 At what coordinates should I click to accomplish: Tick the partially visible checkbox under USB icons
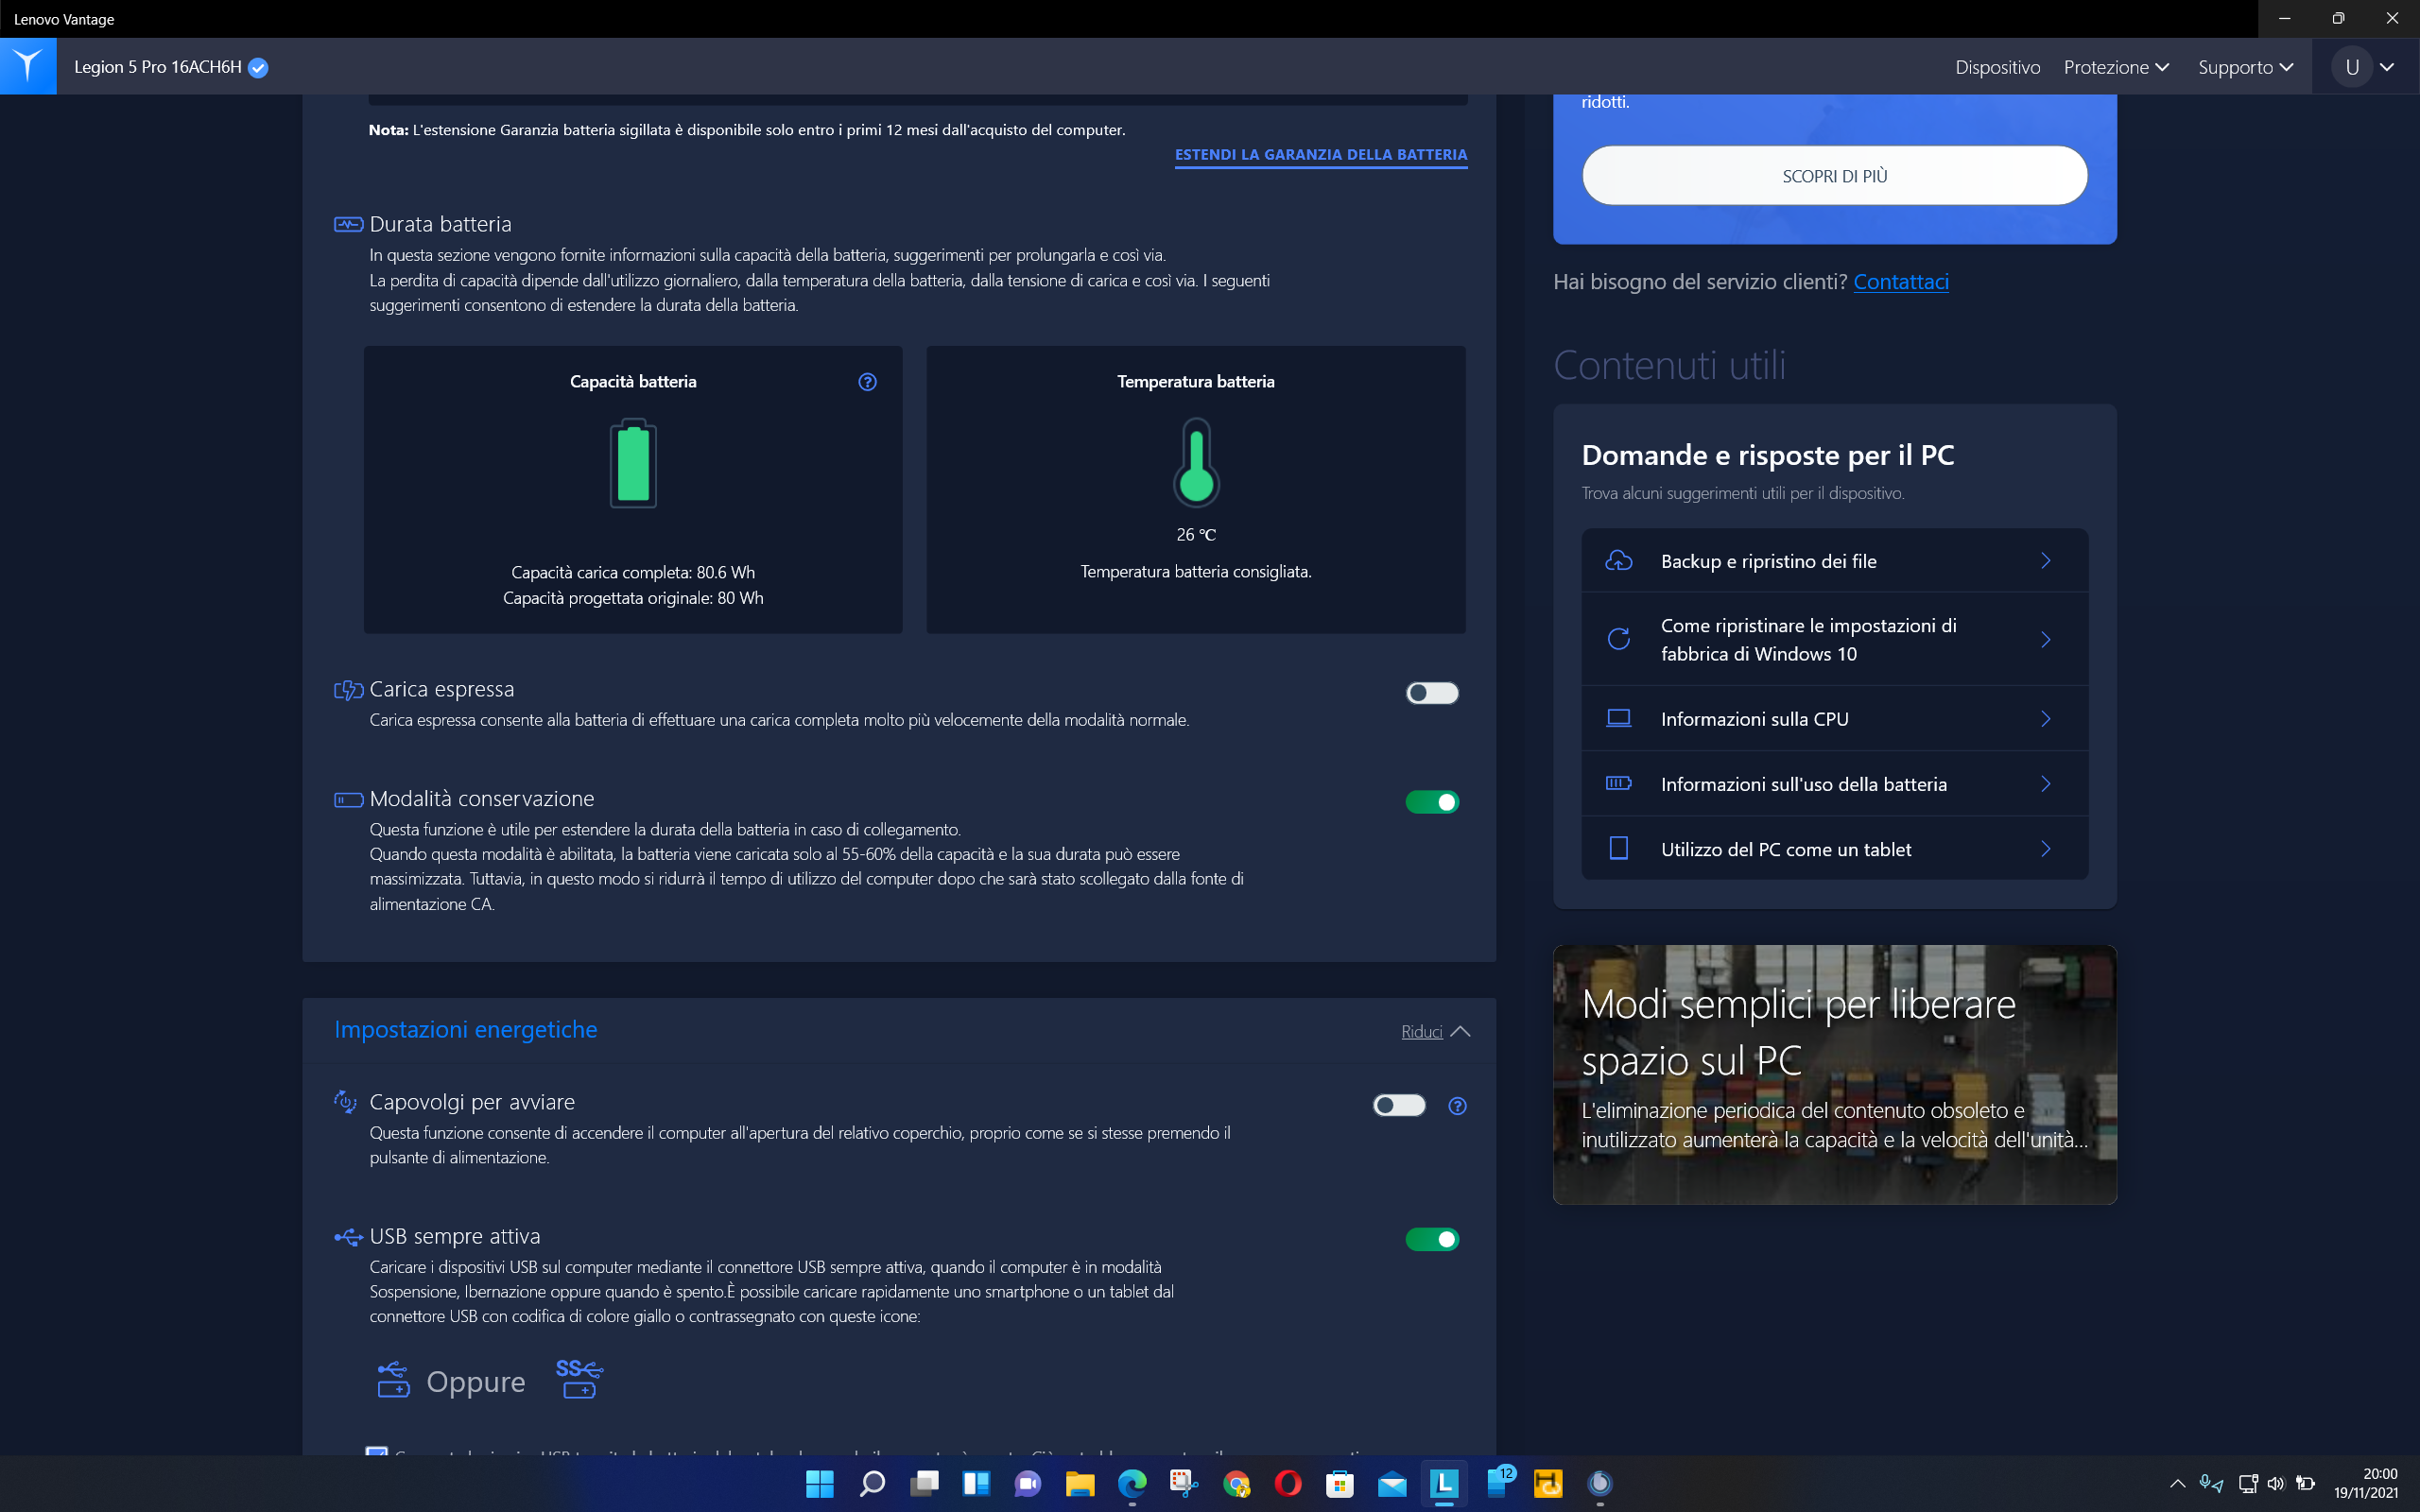point(376,1451)
